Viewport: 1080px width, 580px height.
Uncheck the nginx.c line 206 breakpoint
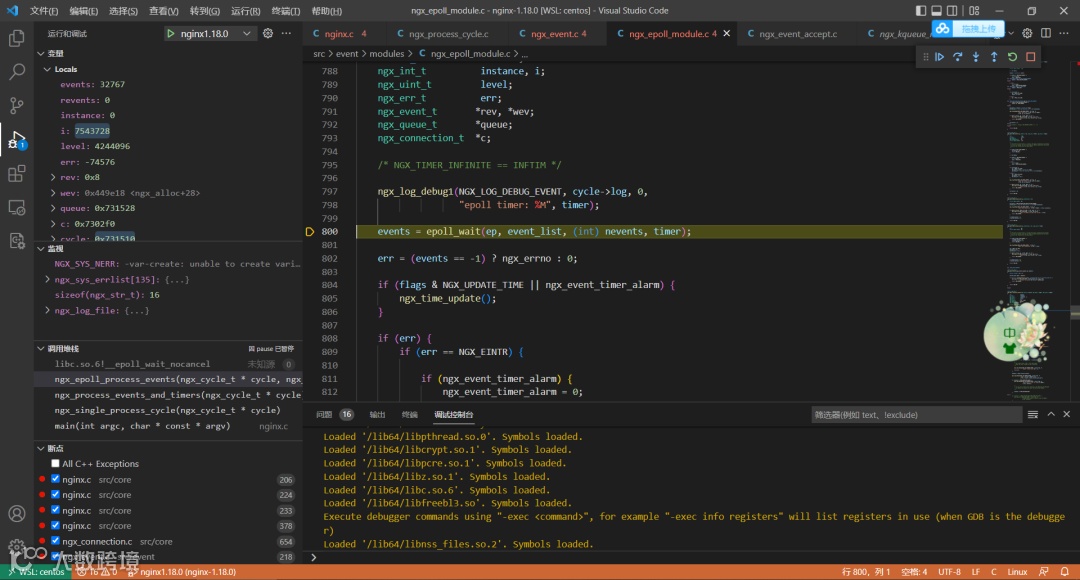[56, 480]
